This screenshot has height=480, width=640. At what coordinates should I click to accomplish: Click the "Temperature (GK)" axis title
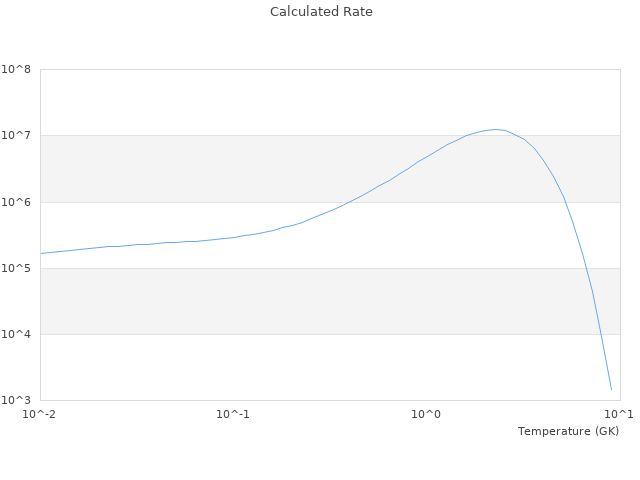[568, 431]
